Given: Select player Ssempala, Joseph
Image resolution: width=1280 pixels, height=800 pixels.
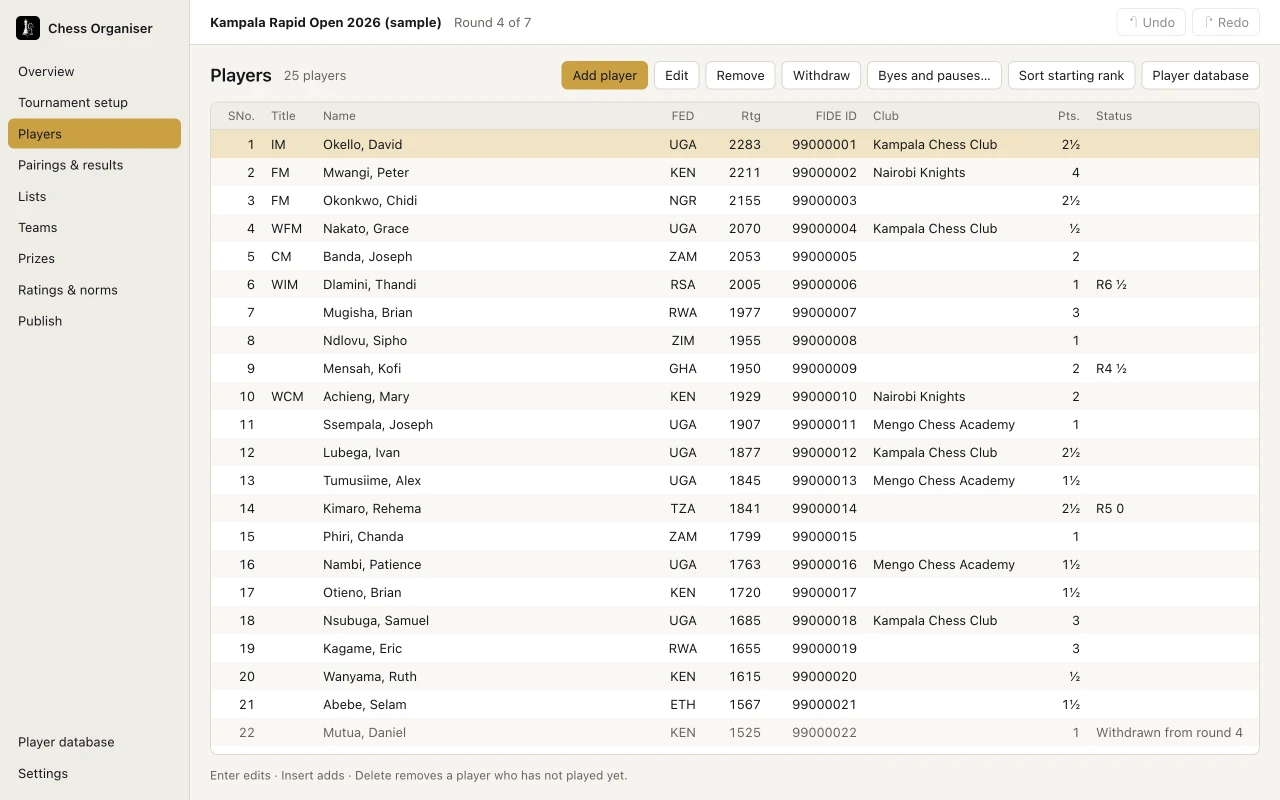Looking at the screenshot, I should (735, 424).
